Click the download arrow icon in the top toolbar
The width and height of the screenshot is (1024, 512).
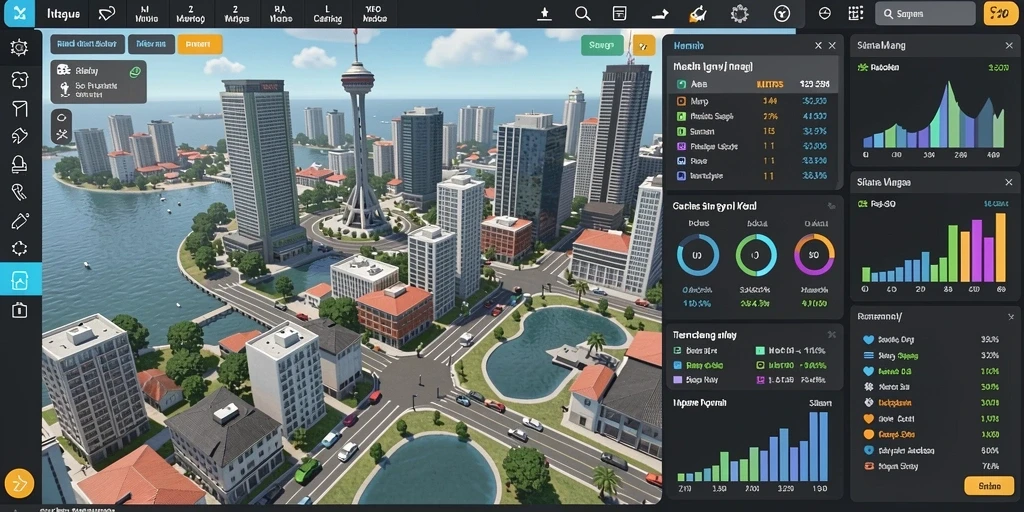click(x=544, y=14)
